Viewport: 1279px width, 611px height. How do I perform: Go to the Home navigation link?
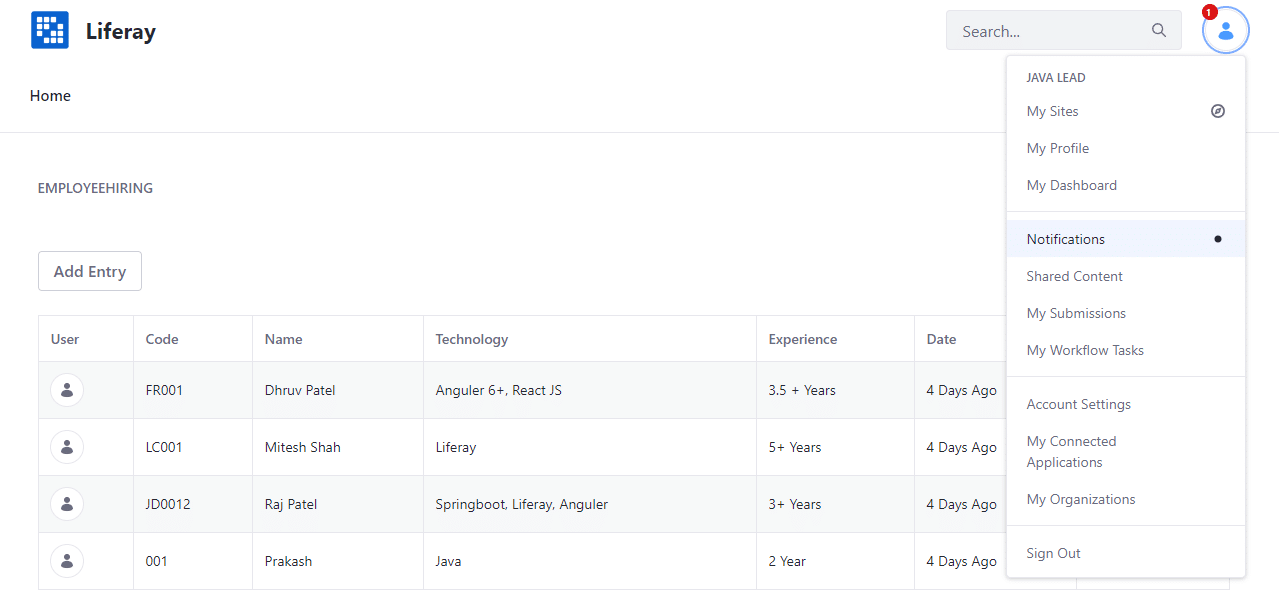50,96
